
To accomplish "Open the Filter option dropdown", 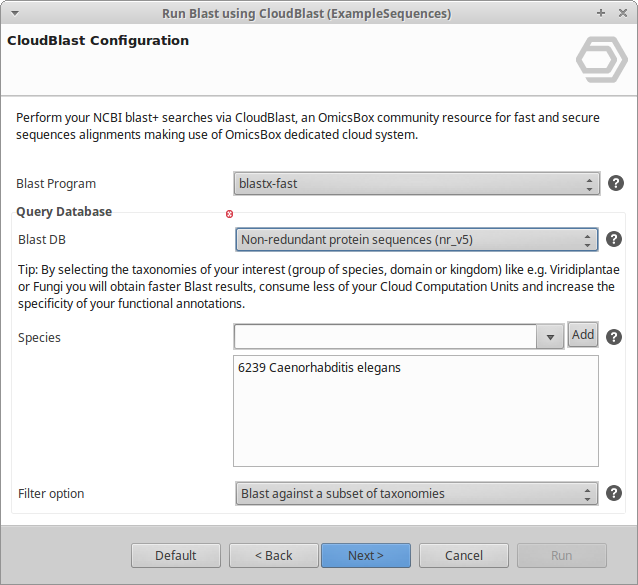I will (x=415, y=494).
